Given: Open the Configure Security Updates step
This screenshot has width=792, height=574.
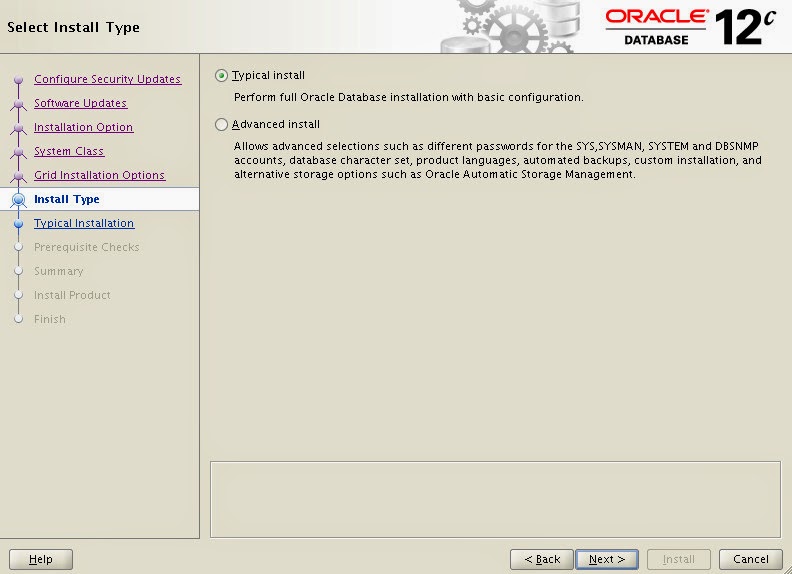Looking at the screenshot, I should (x=108, y=79).
